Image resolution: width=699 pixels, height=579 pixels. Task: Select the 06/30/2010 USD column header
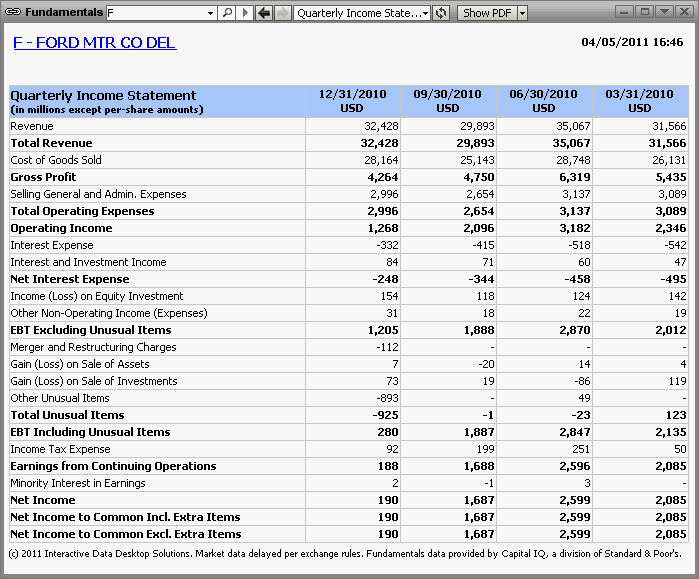[x=544, y=101]
